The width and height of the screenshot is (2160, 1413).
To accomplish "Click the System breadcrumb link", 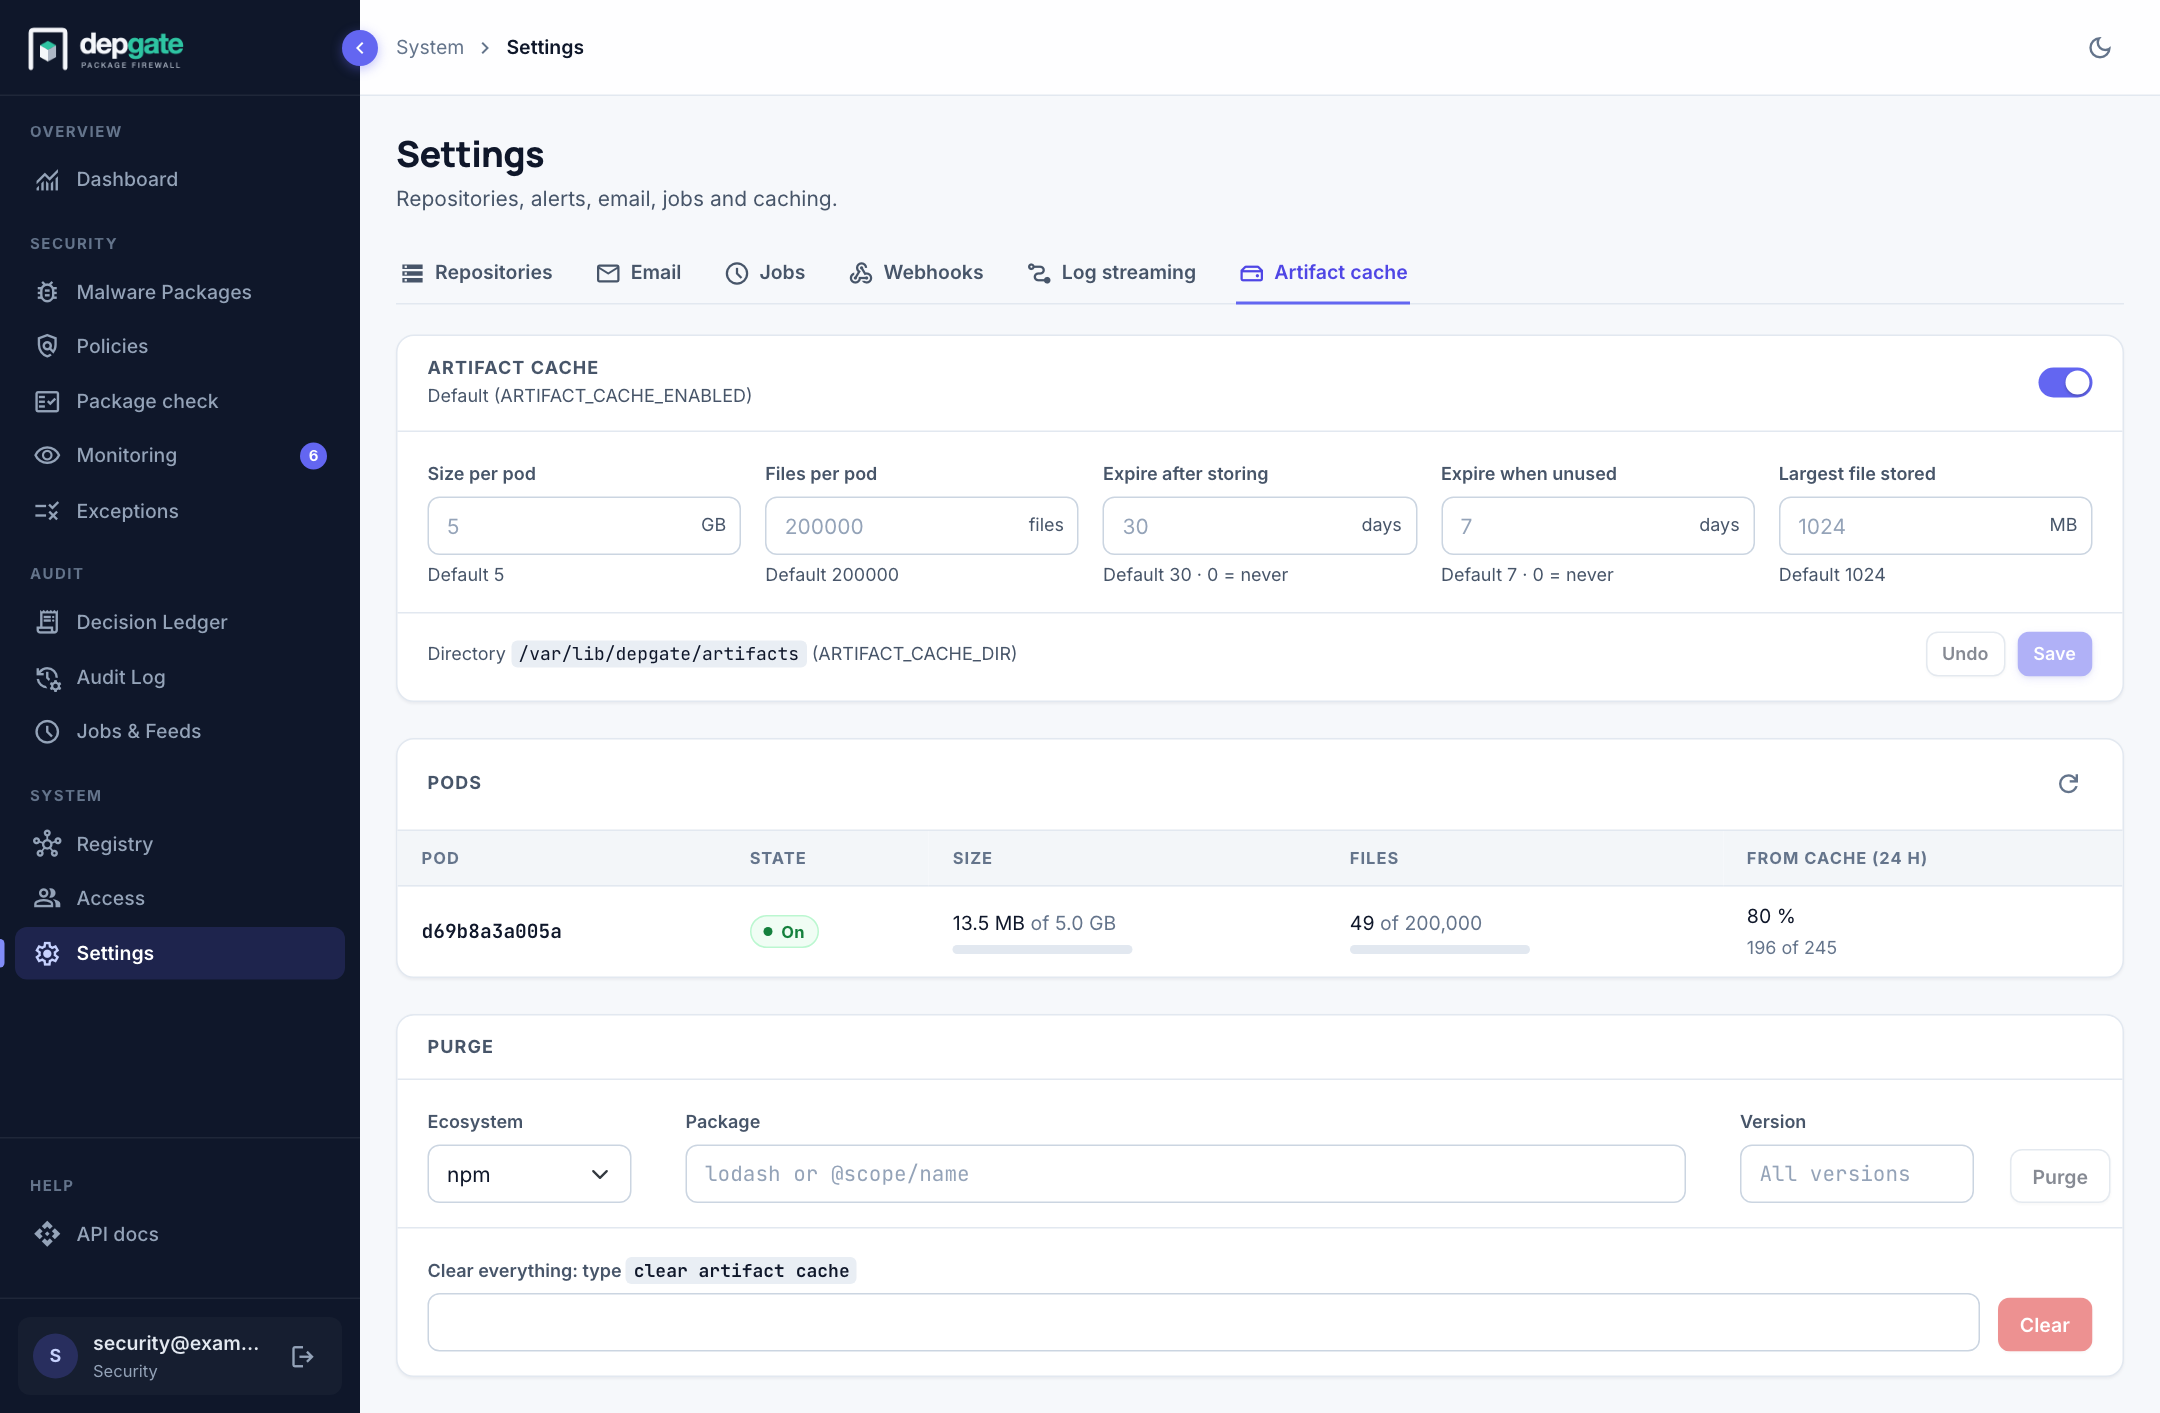I will click(430, 47).
